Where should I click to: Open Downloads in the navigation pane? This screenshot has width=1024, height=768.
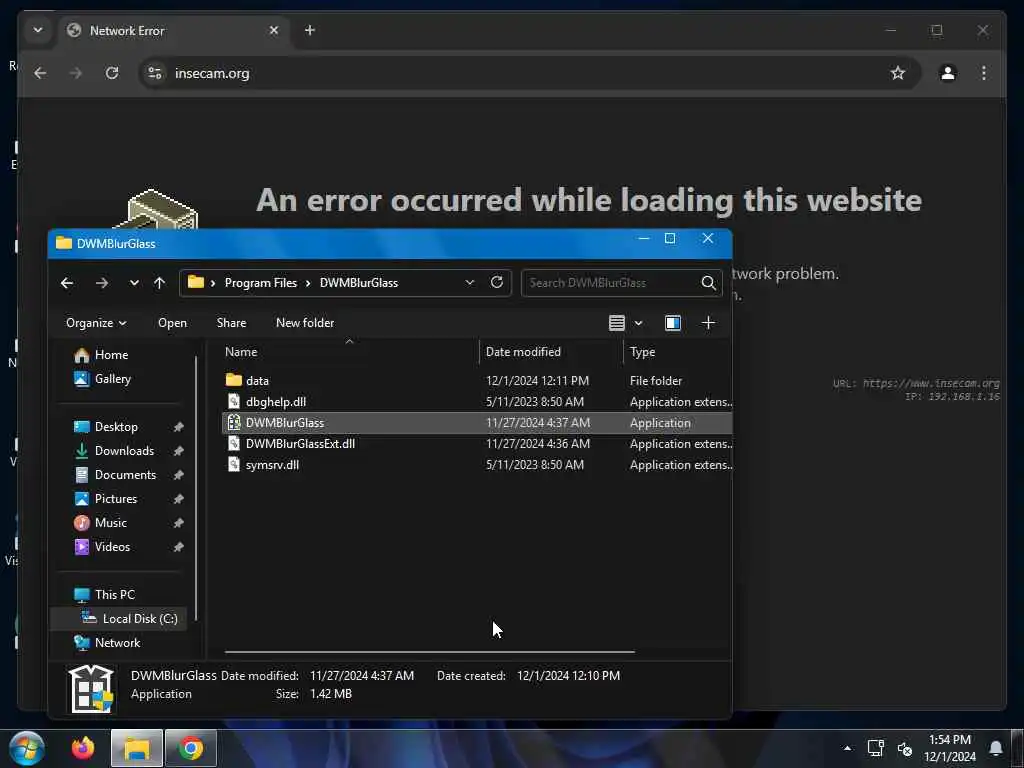[x=114, y=451]
